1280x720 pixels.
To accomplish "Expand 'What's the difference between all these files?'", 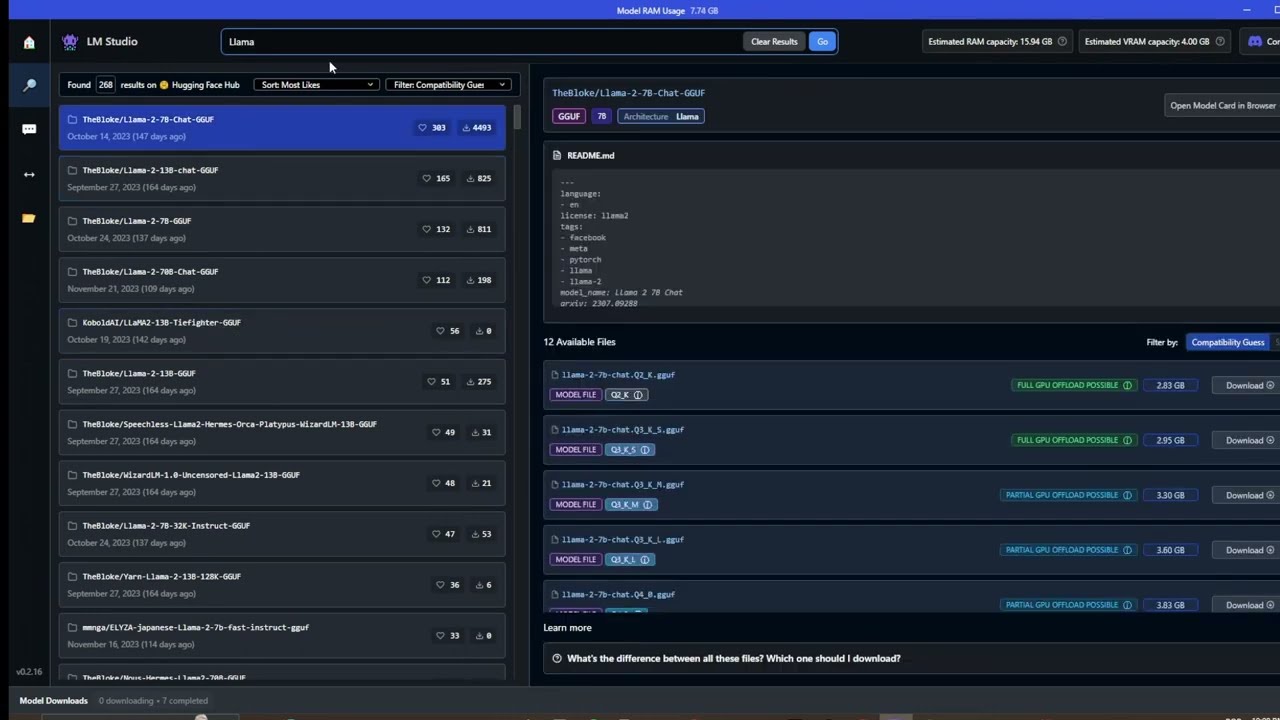I will pyautogui.click(x=912, y=658).
